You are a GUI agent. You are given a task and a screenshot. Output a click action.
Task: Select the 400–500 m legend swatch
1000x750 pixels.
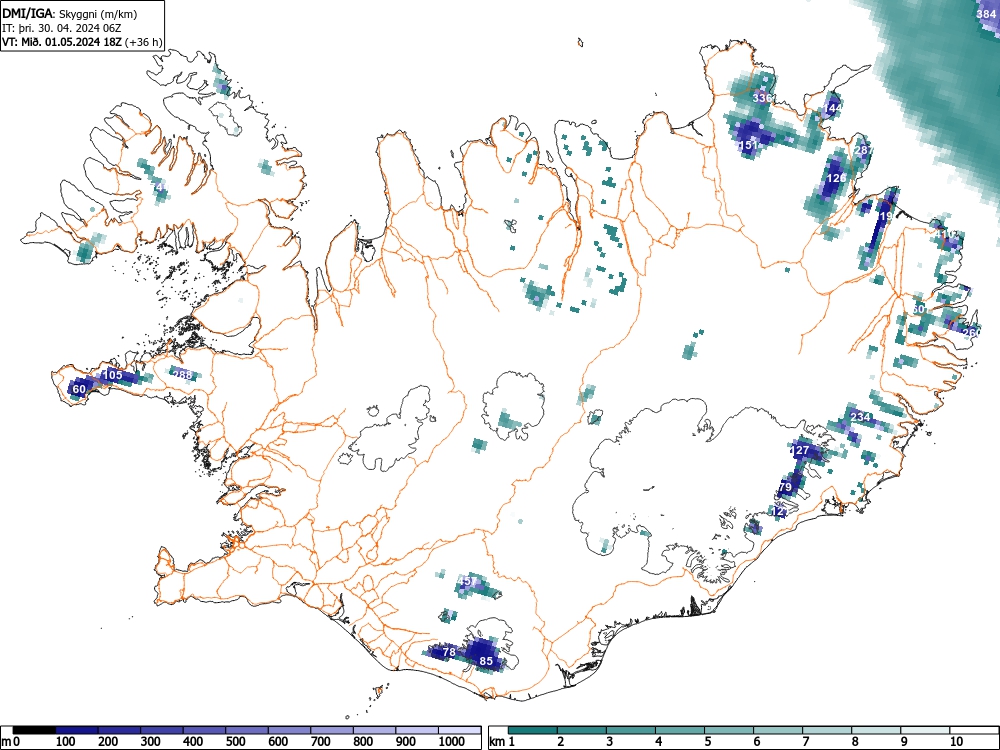pyautogui.click(x=205, y=730)
